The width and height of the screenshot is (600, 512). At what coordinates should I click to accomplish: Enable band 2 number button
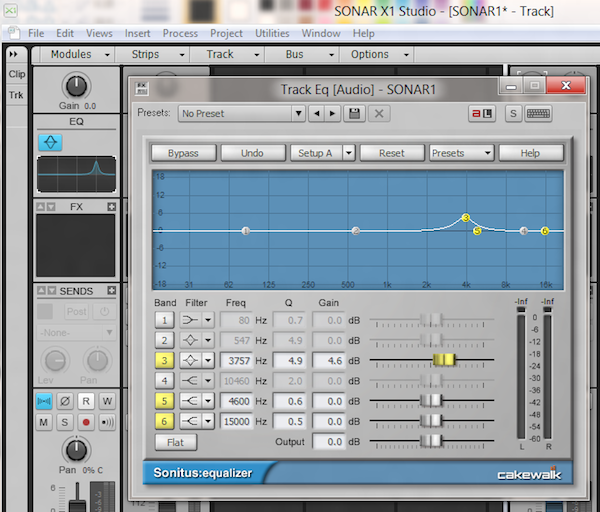164,340
